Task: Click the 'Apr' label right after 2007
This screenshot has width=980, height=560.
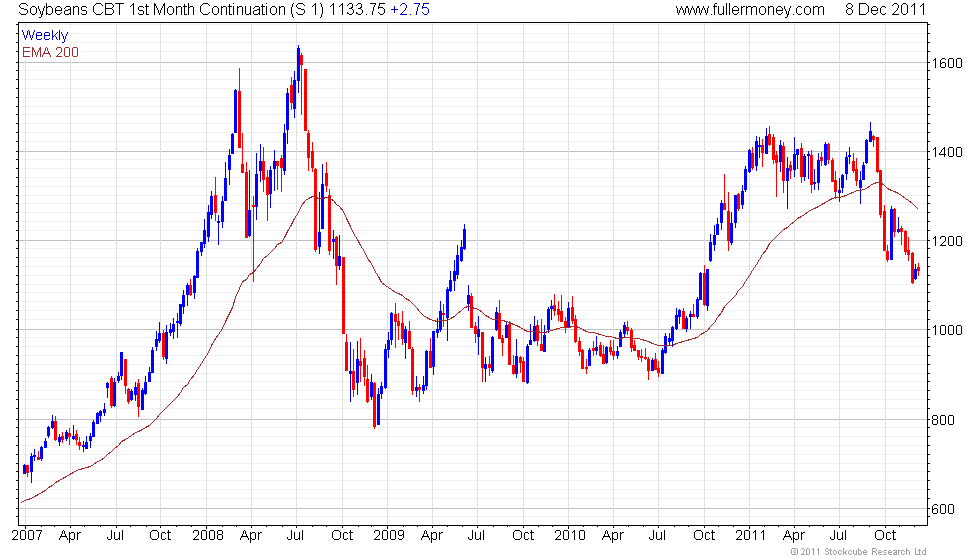Action: coord(70,536)
